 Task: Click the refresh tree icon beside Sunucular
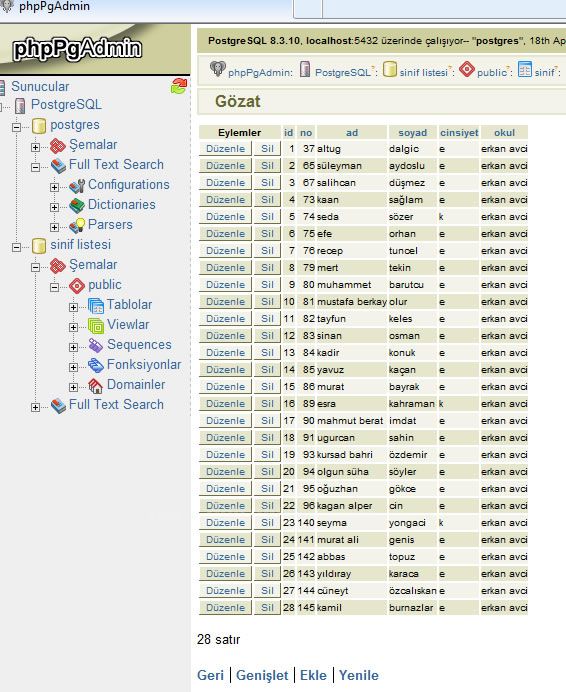click(x=179, y=86)
